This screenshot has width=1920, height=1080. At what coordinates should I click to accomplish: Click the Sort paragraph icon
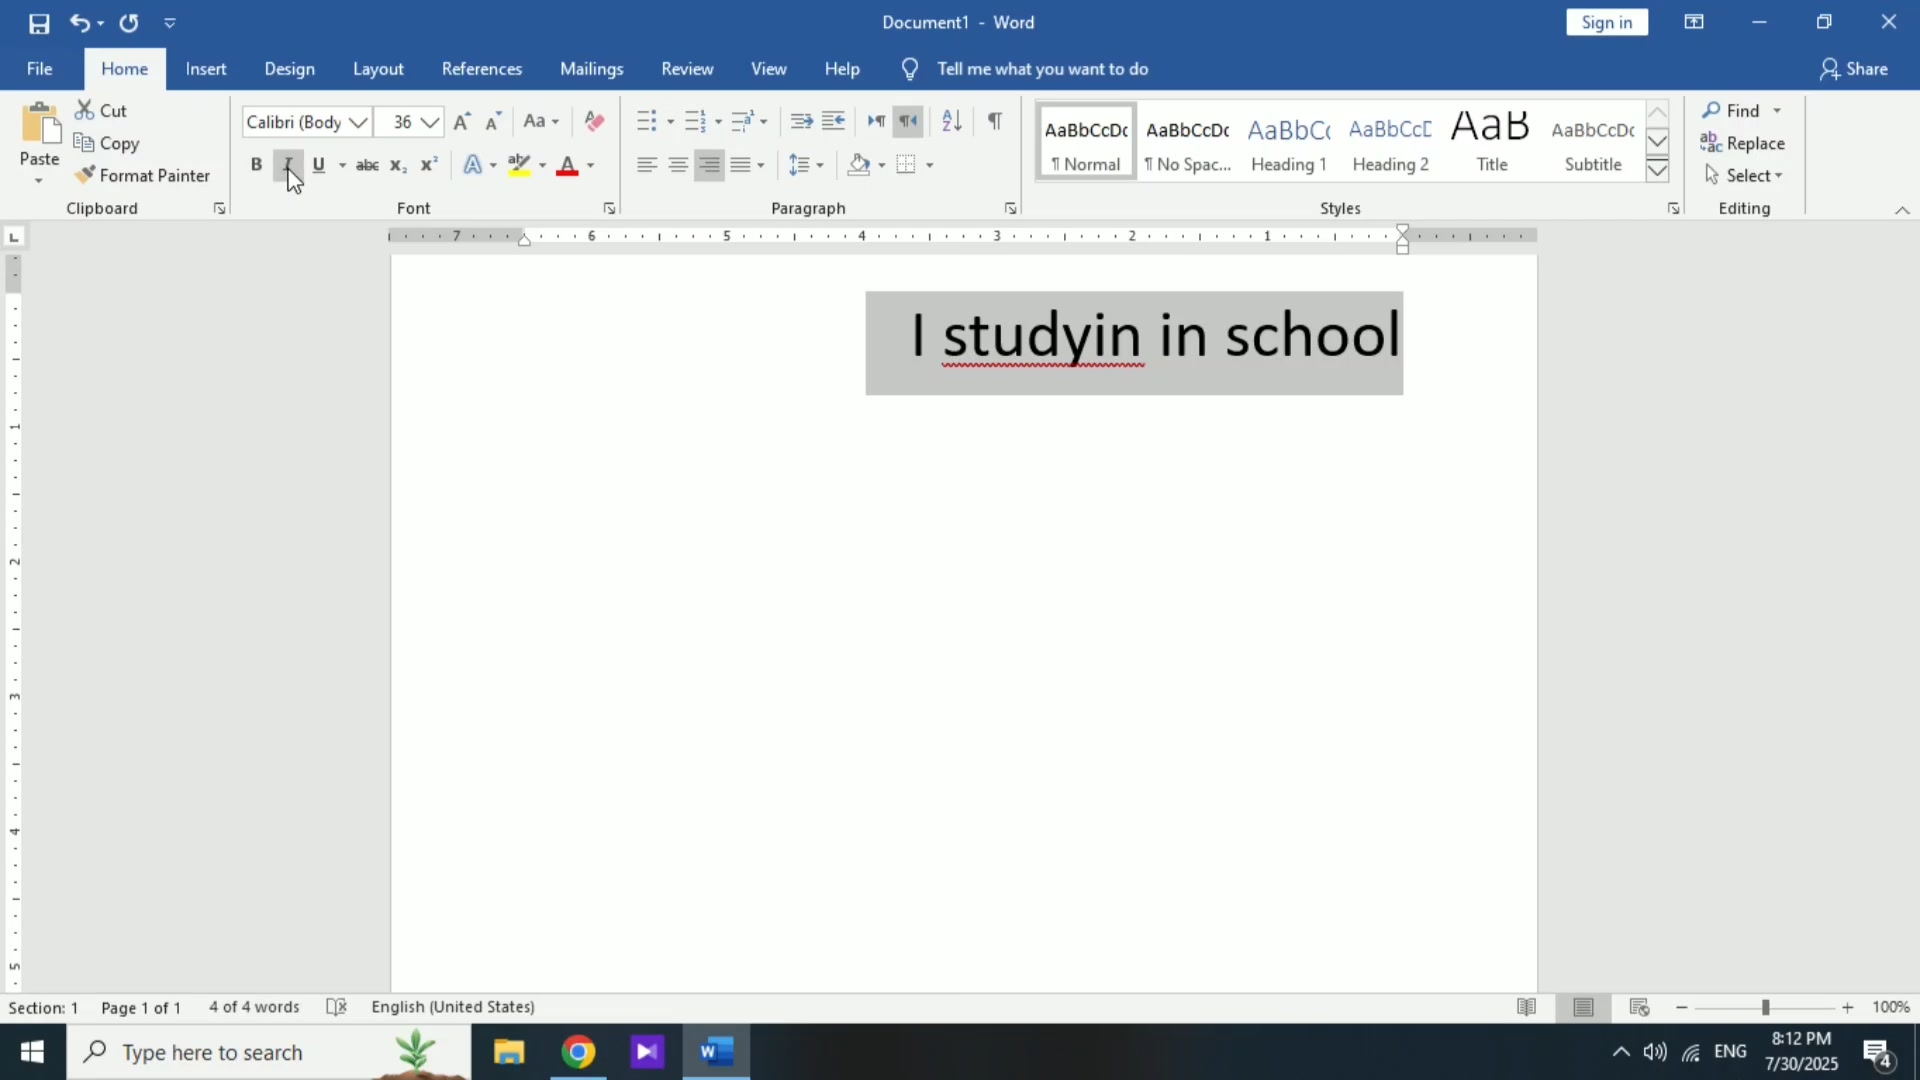(951, 121)
